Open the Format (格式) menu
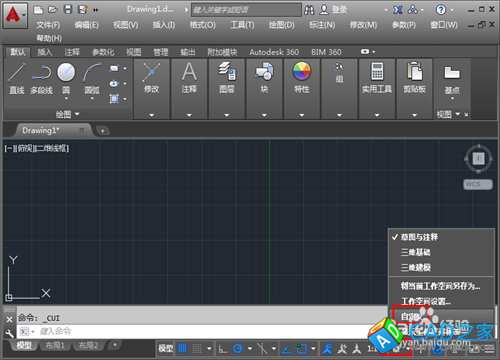Screen dimensions: 500x360 point(203,25)
